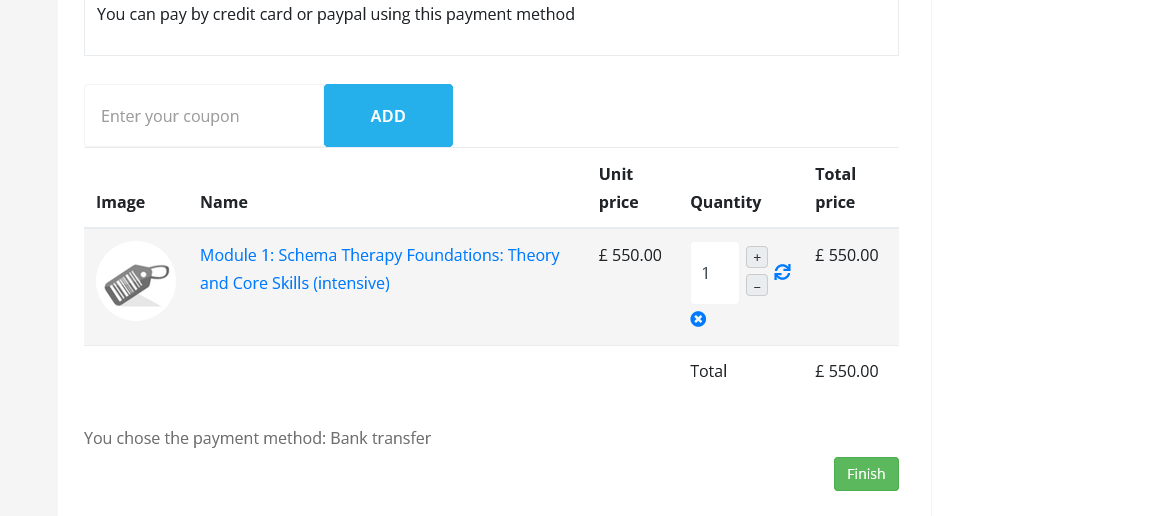Click the Quantity column header
This screenshot has height=516, width=1163.
click(725, 202)
